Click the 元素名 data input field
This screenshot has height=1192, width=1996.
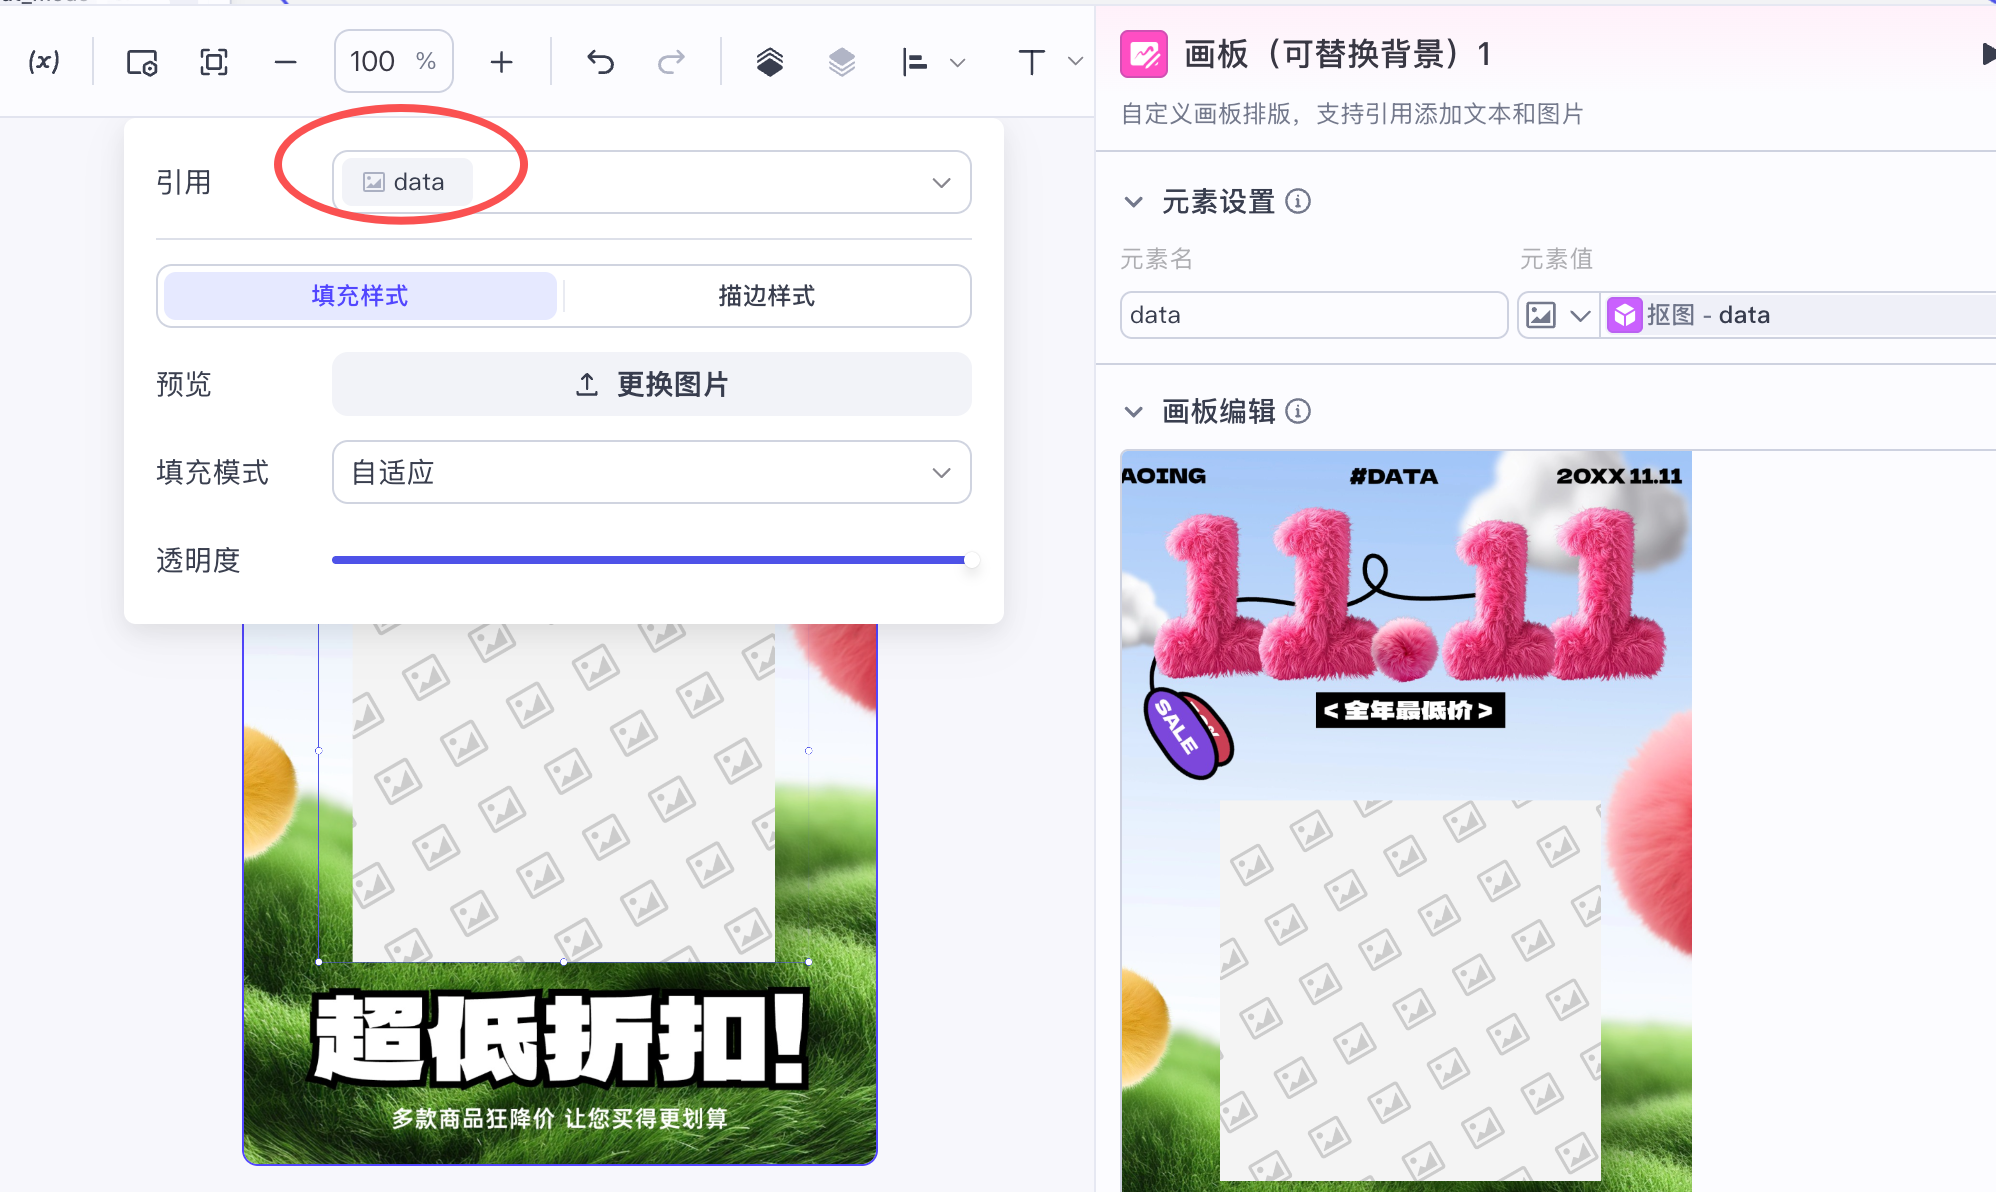pos(1313,315)
